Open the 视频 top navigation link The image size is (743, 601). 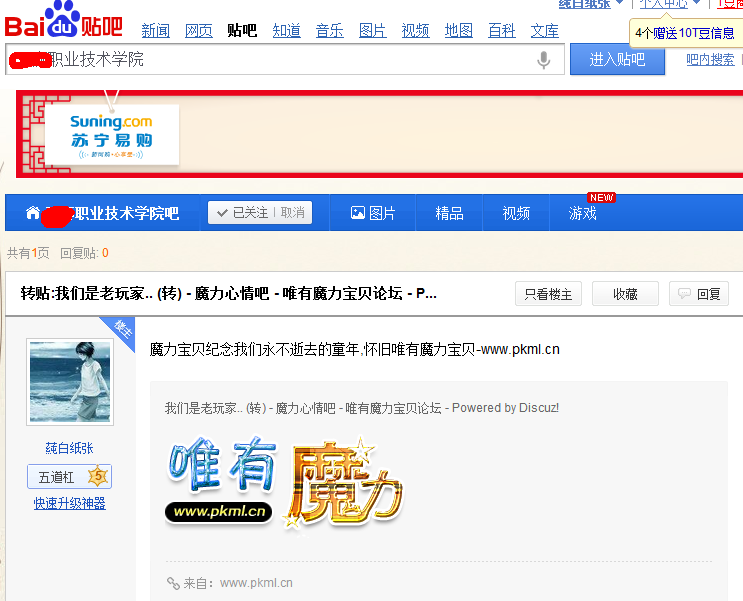pyautogui.click(x=416, y=31)
